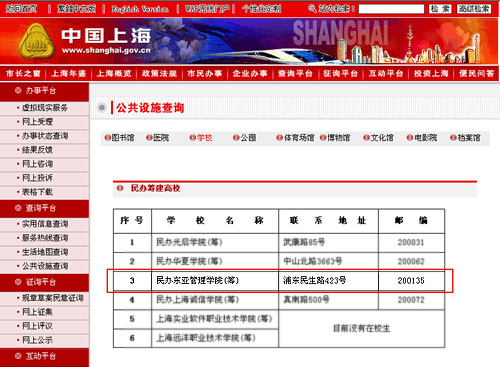Screen dimensions: 500x367
Task: Open 公共设施查询 in the sidebar
Action: coord(45,266)
